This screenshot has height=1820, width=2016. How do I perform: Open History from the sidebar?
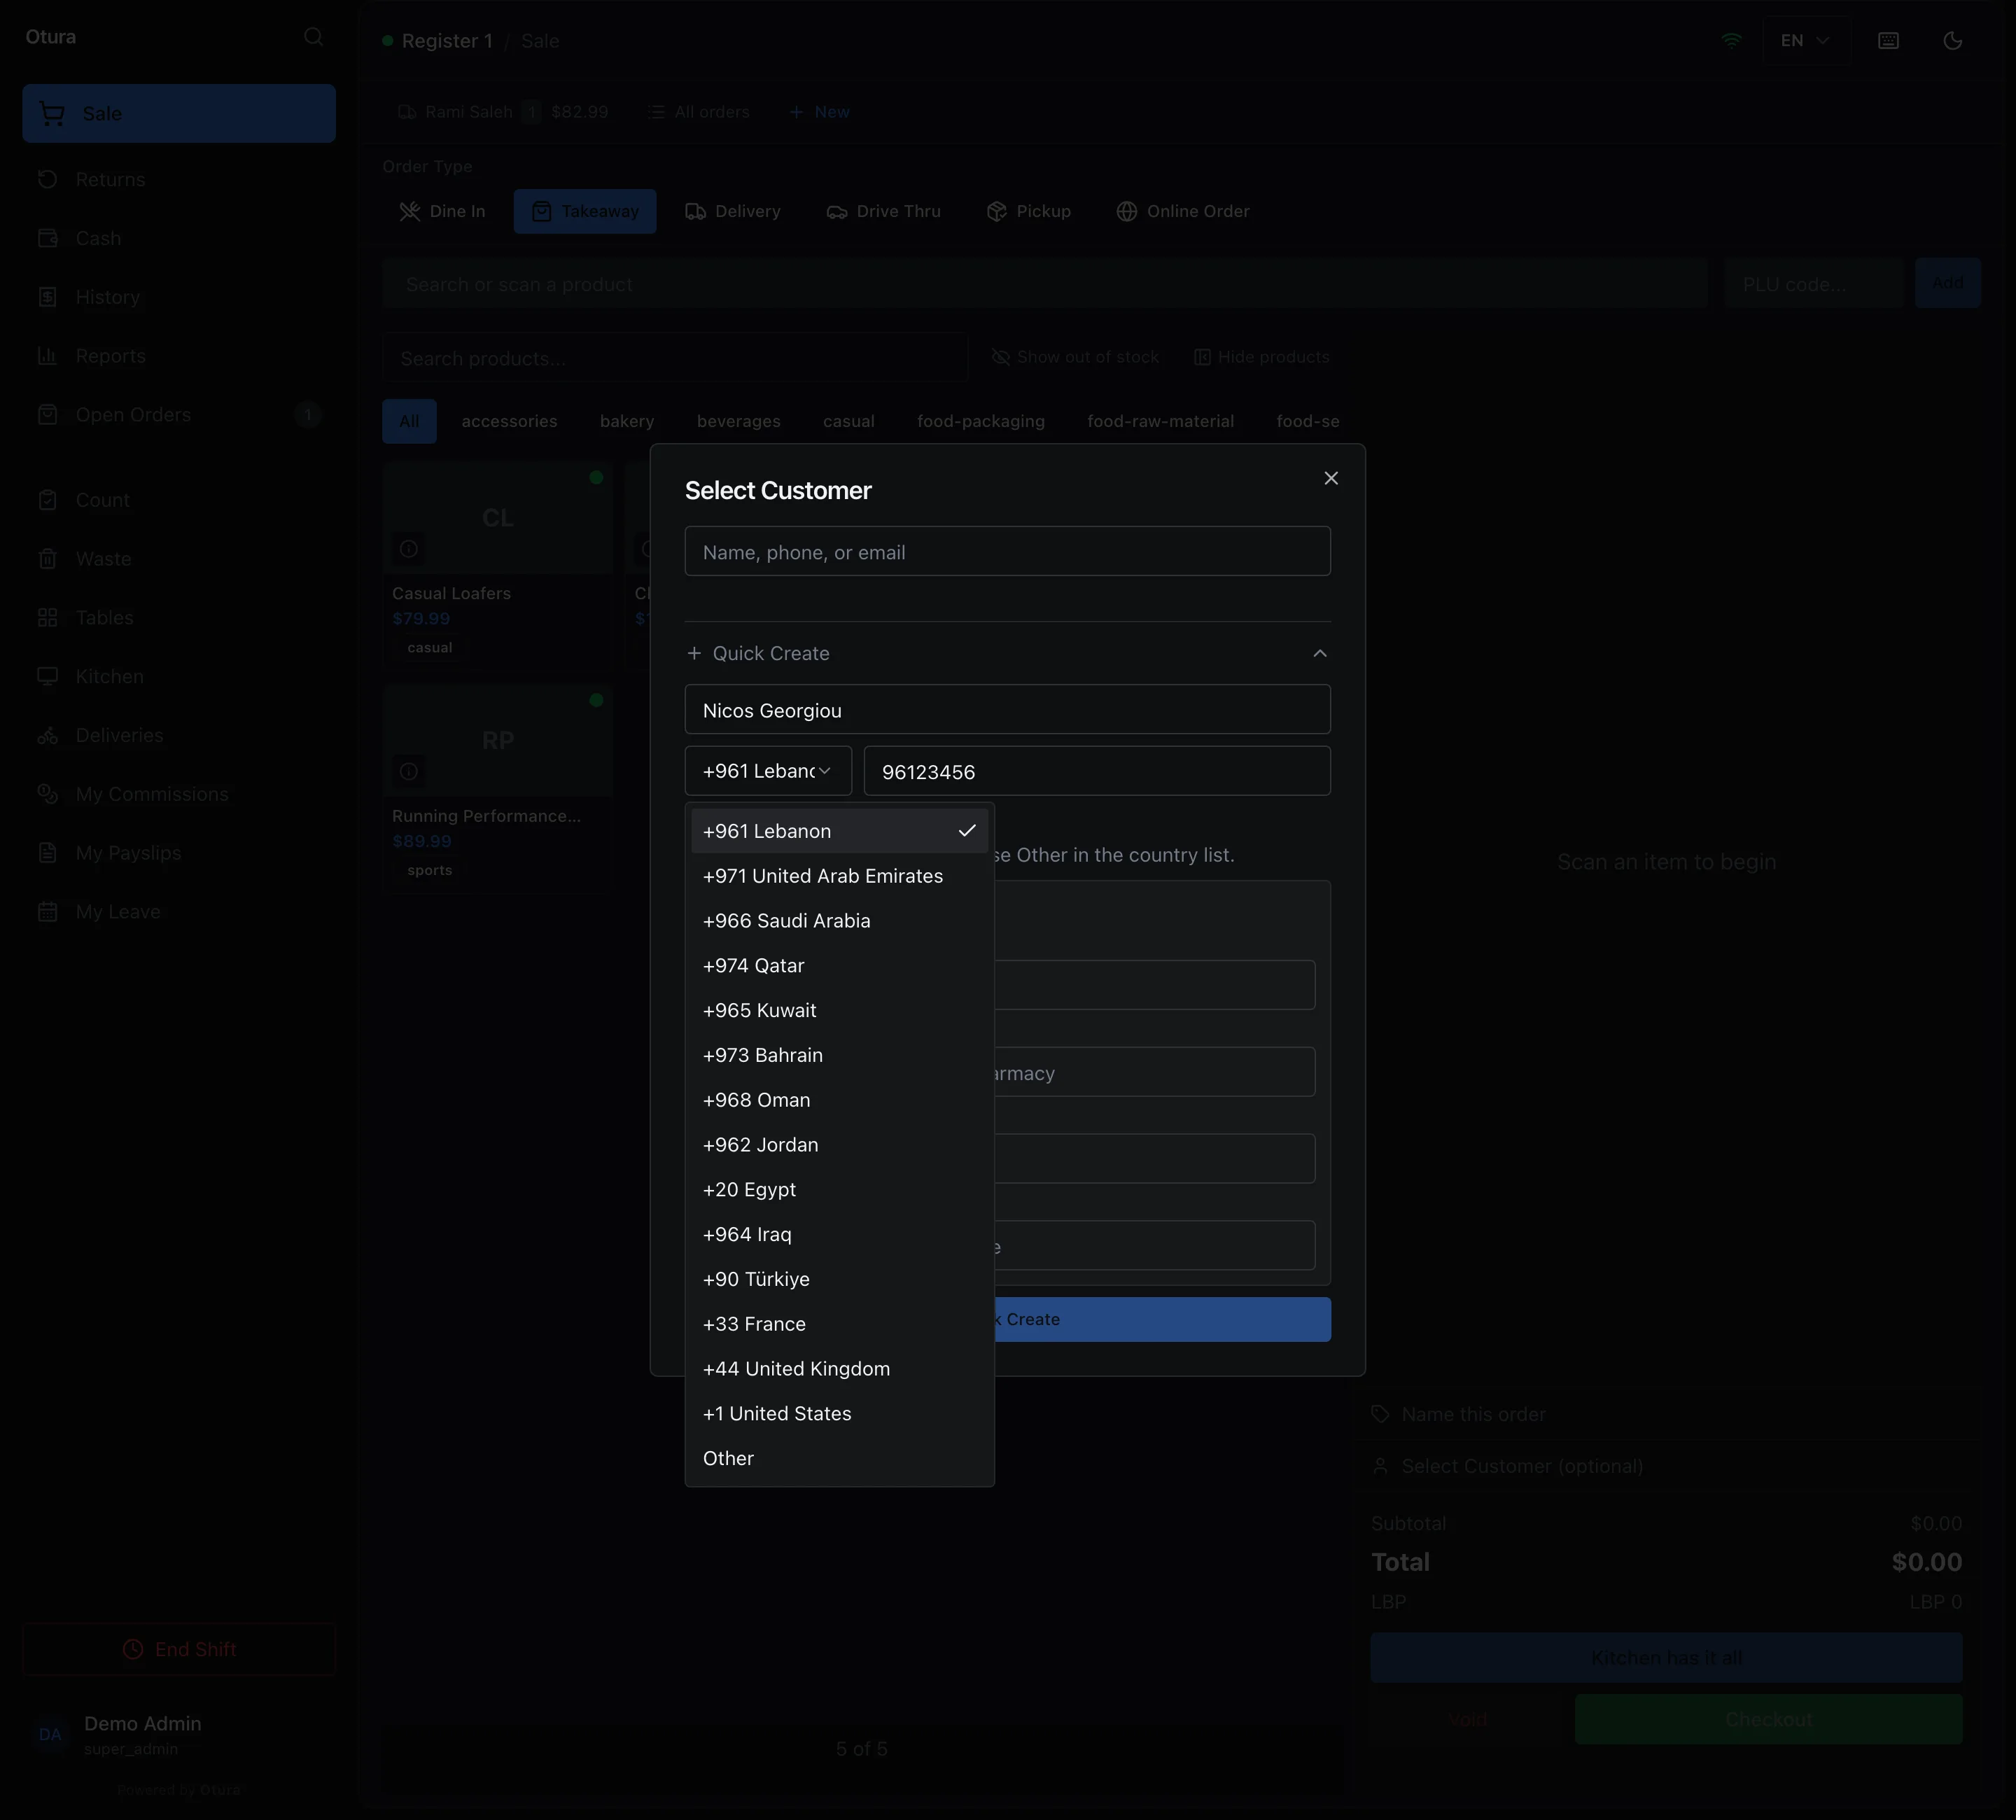[179, 297]
